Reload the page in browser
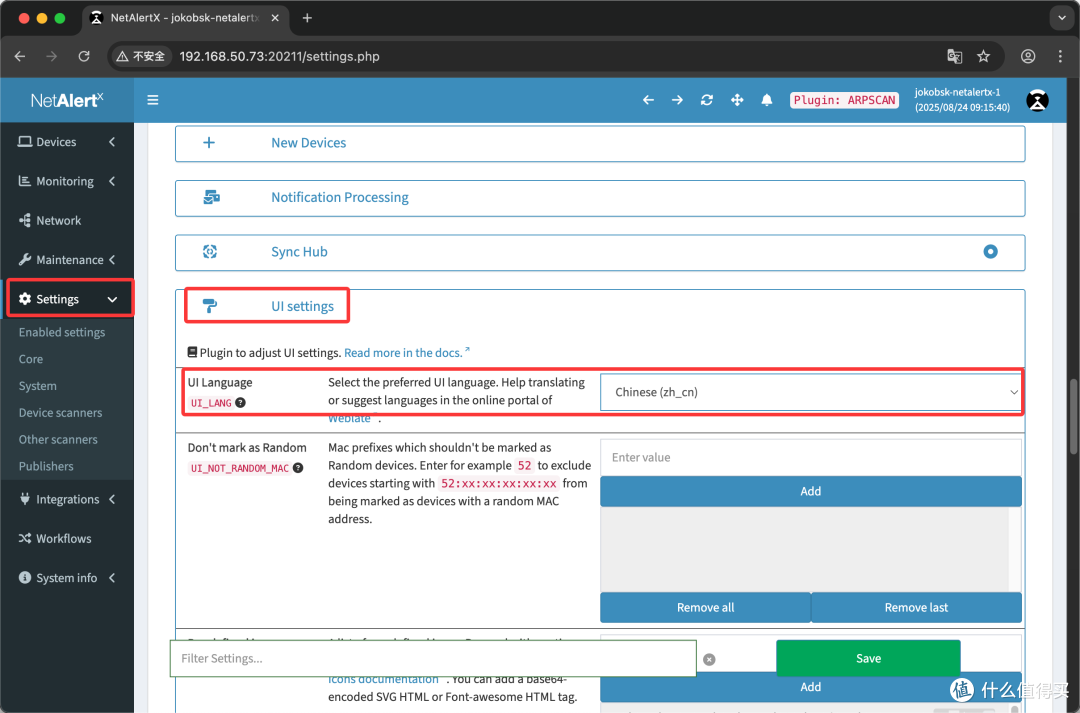1080x713 pixels. pos(84,56)
